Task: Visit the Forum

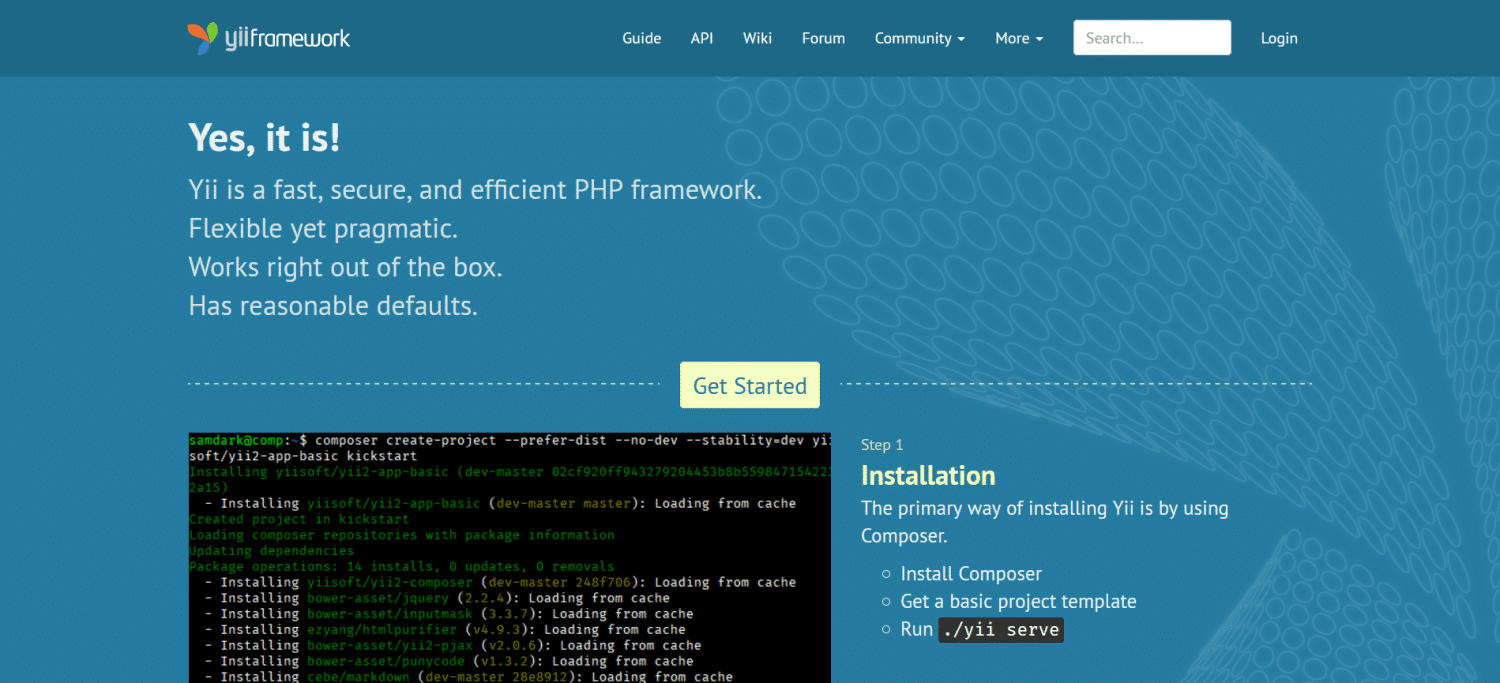Action: pyautogui.click(x=823, y=38)
